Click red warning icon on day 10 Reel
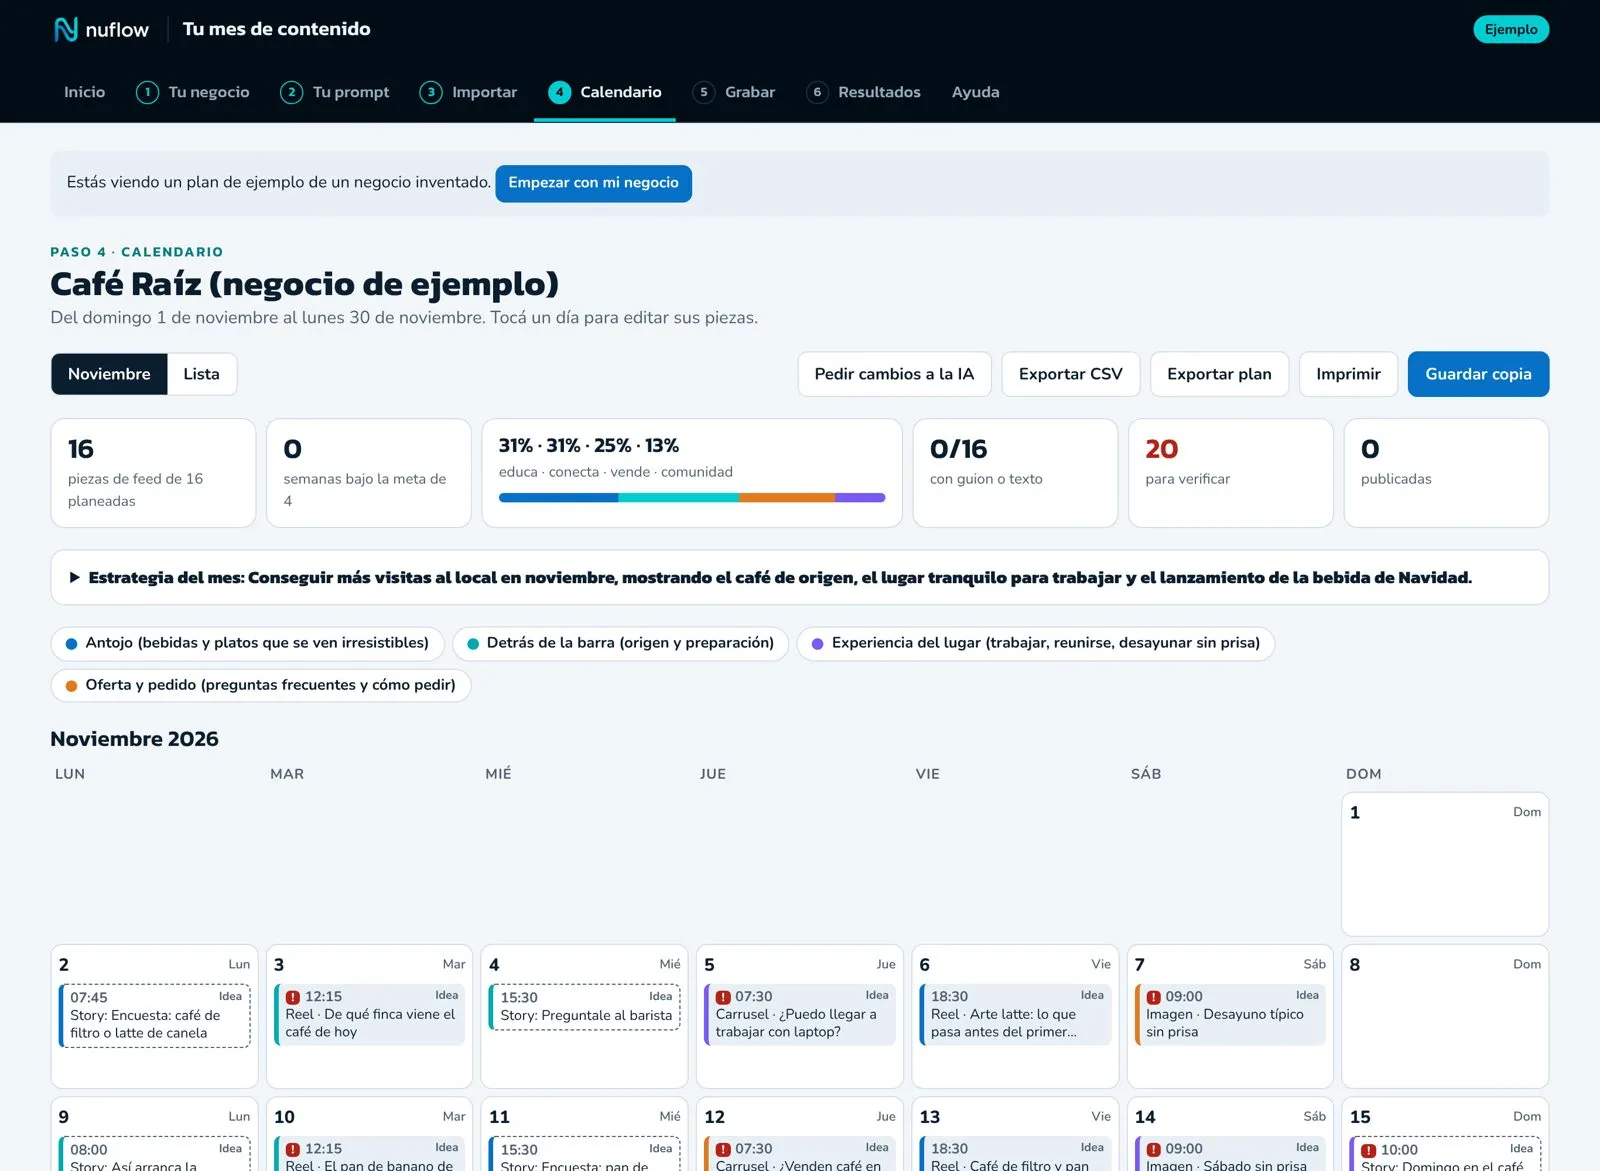 pos(293,1150)
